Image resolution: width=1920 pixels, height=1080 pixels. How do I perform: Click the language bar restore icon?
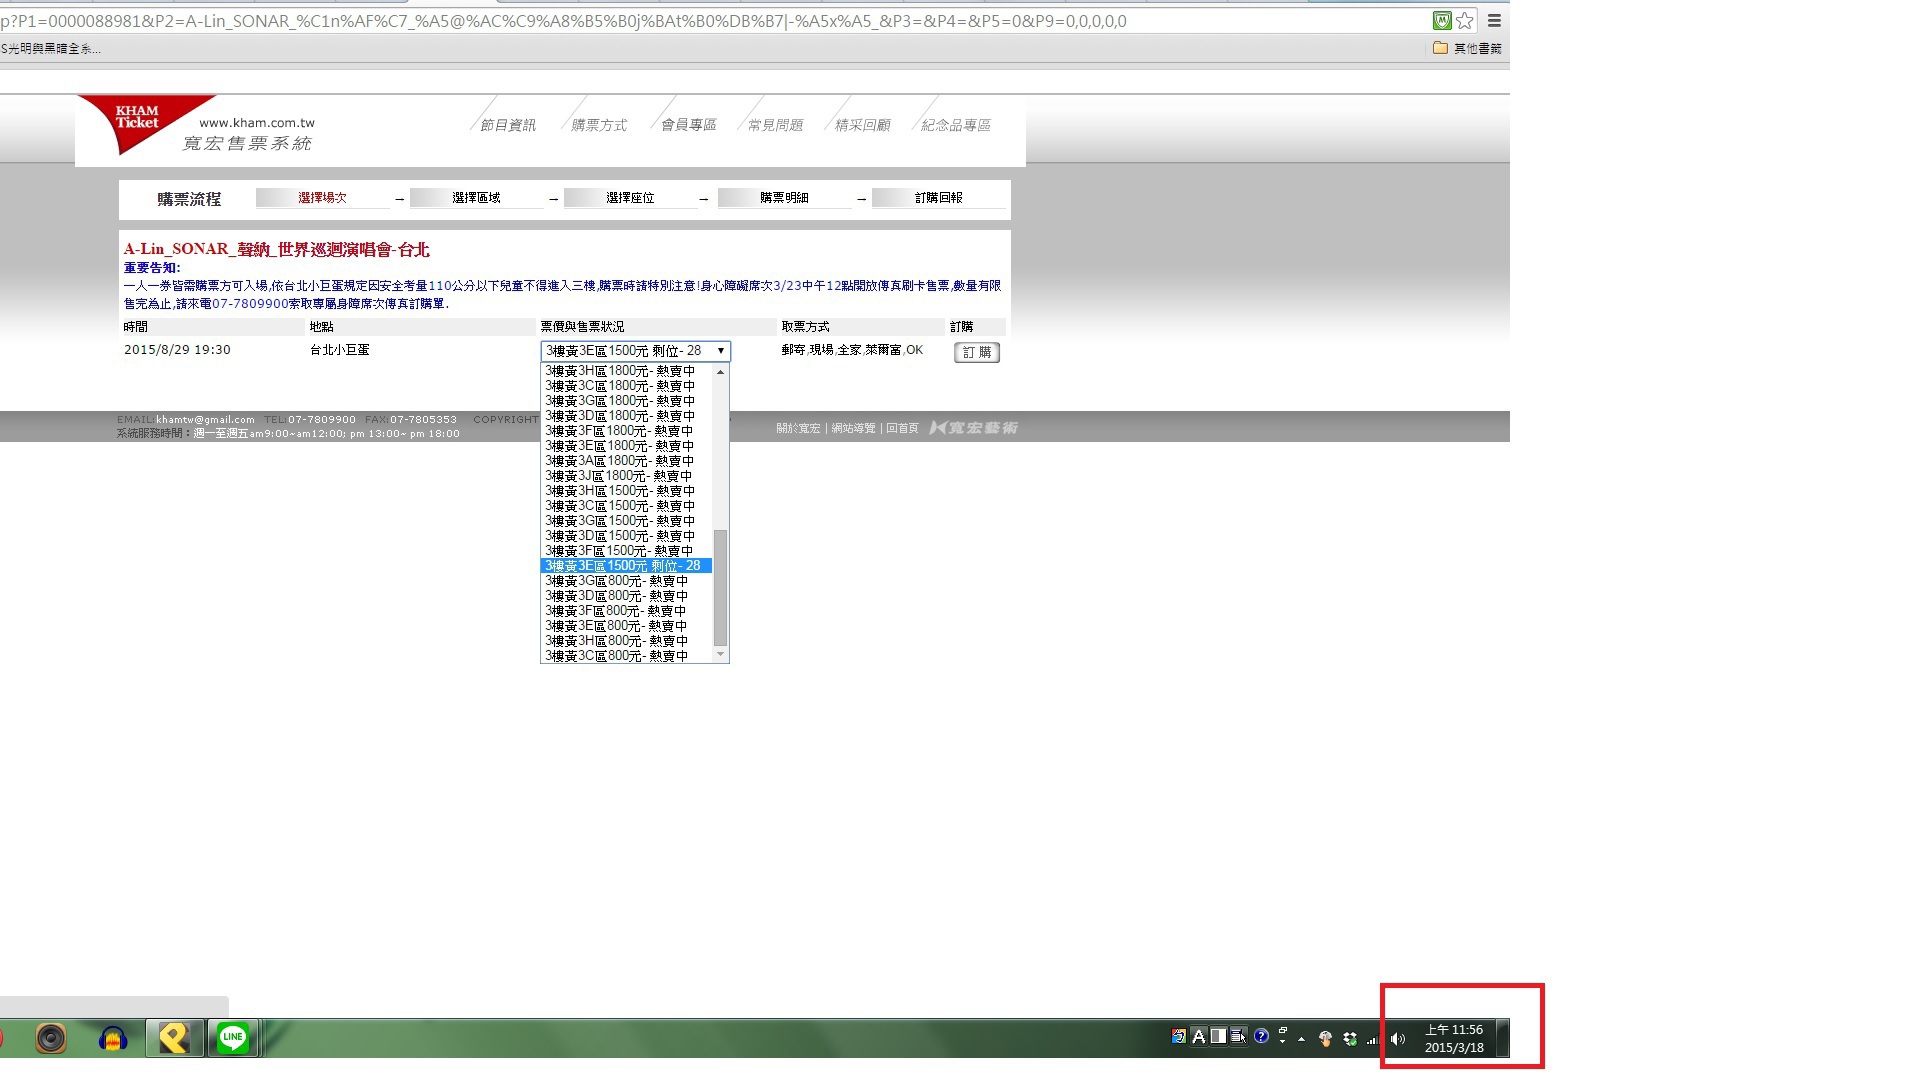point(1282,1031)
